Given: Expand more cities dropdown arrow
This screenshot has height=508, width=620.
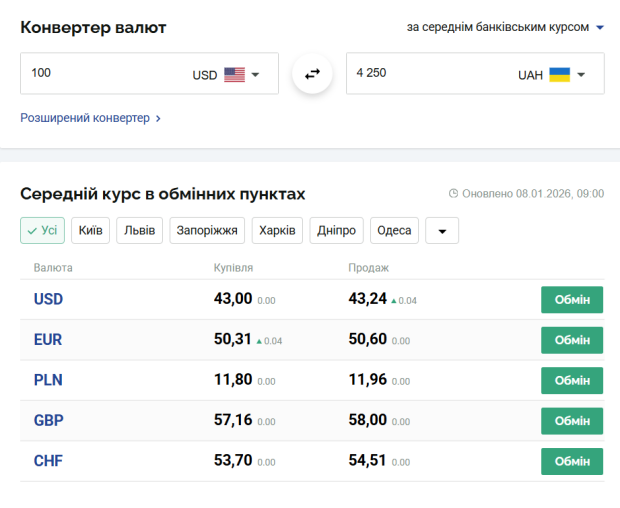Looking at the screenshot, I should click(442, 231).
